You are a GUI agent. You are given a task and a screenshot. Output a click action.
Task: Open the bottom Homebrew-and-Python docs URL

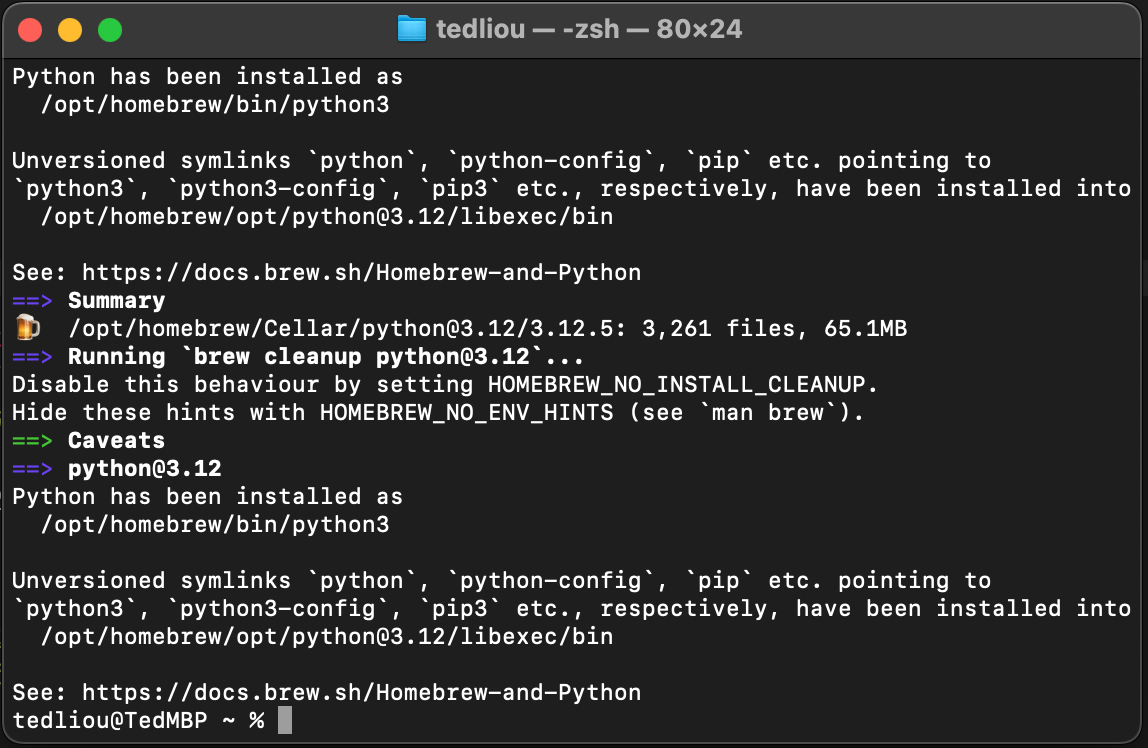[361, 692]
